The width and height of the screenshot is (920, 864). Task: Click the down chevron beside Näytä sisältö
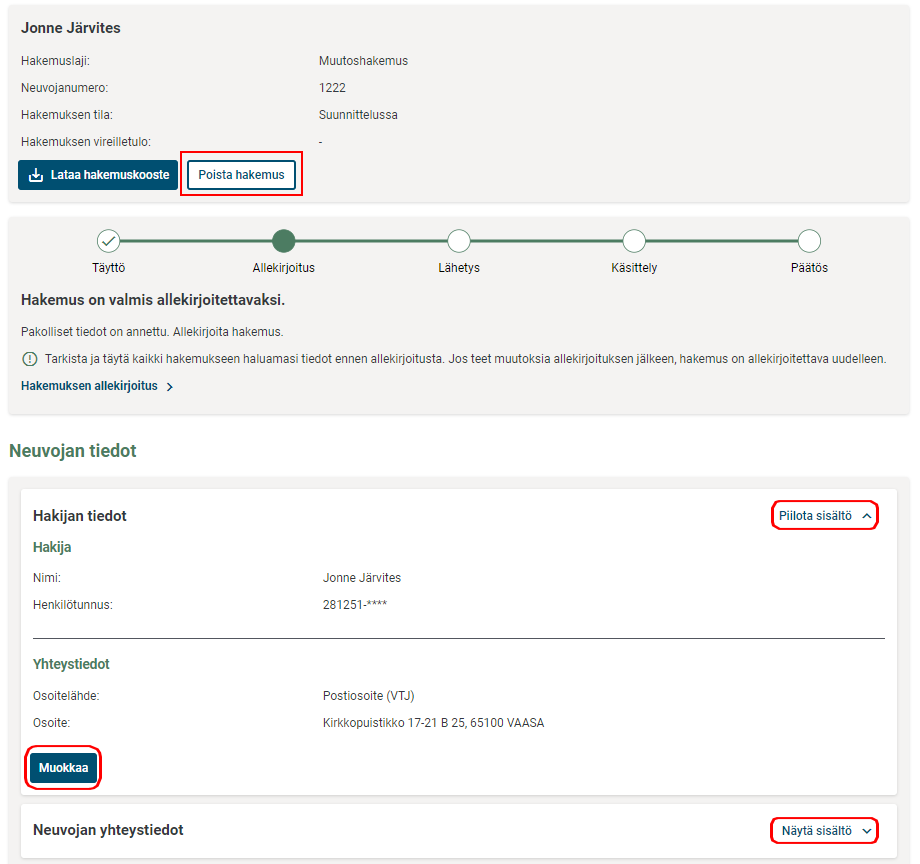coord(866,831)
